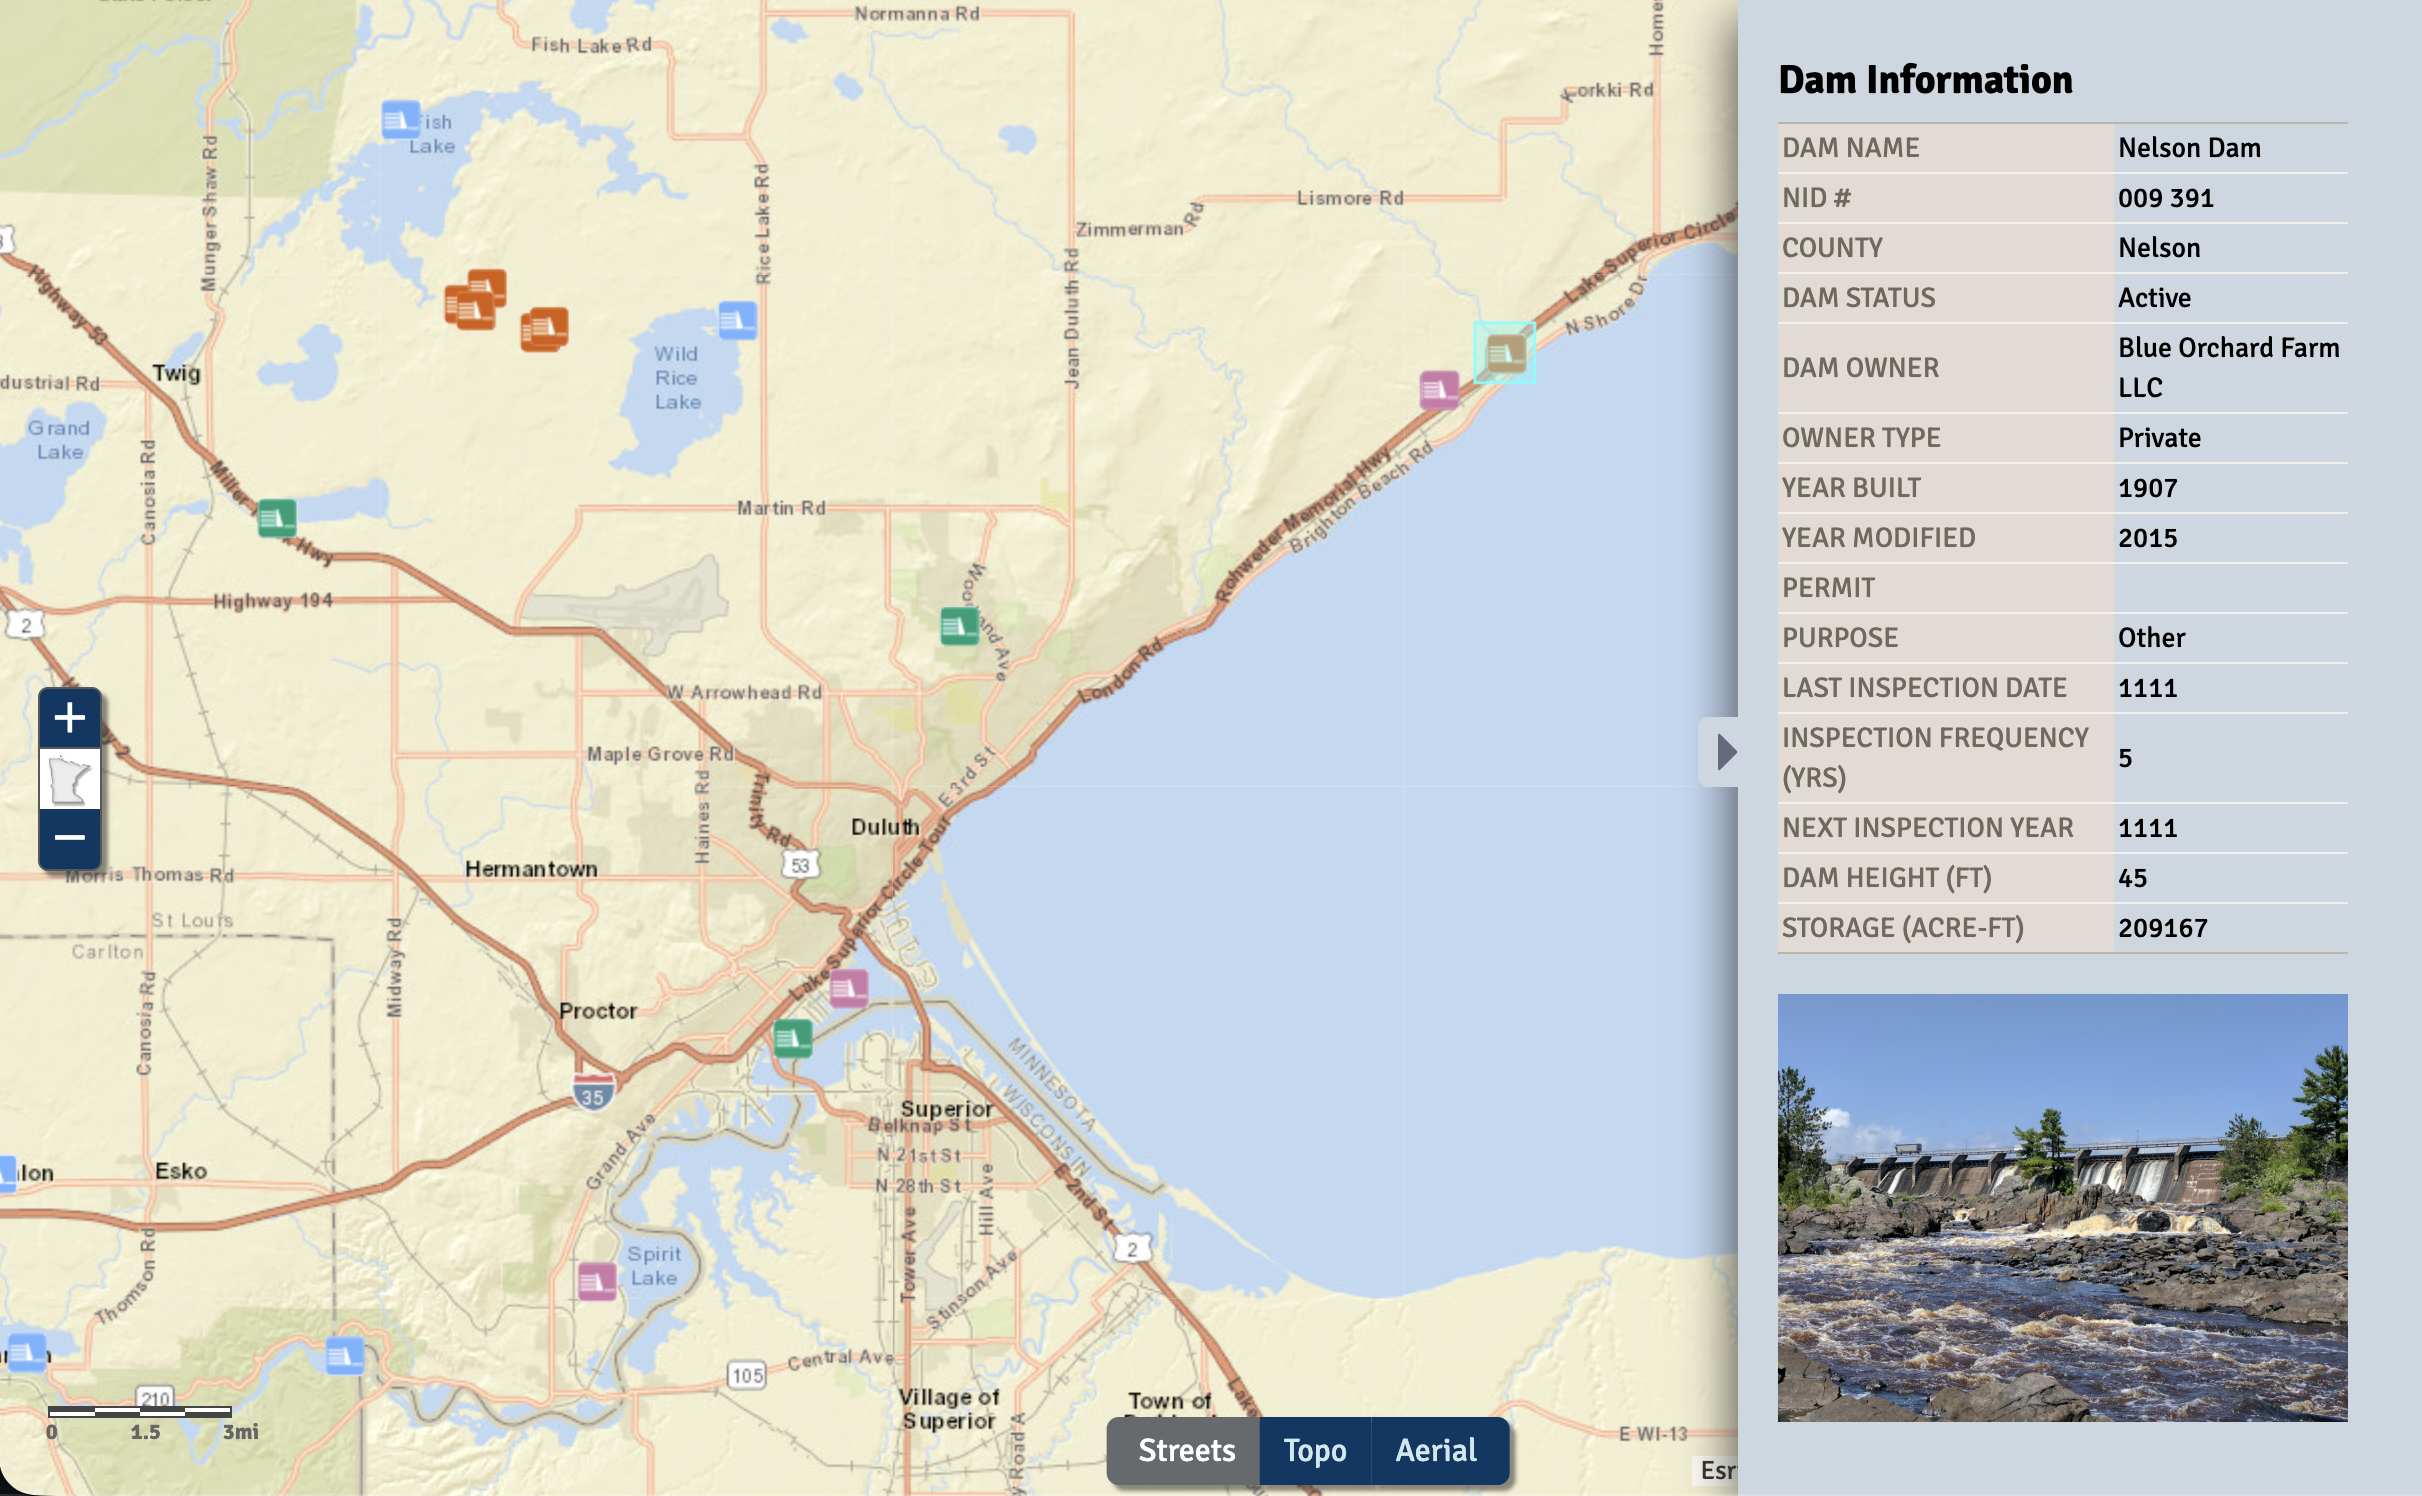
Task: Click blue dam marker by Wild Rice Lake
Action: point(737,320)
